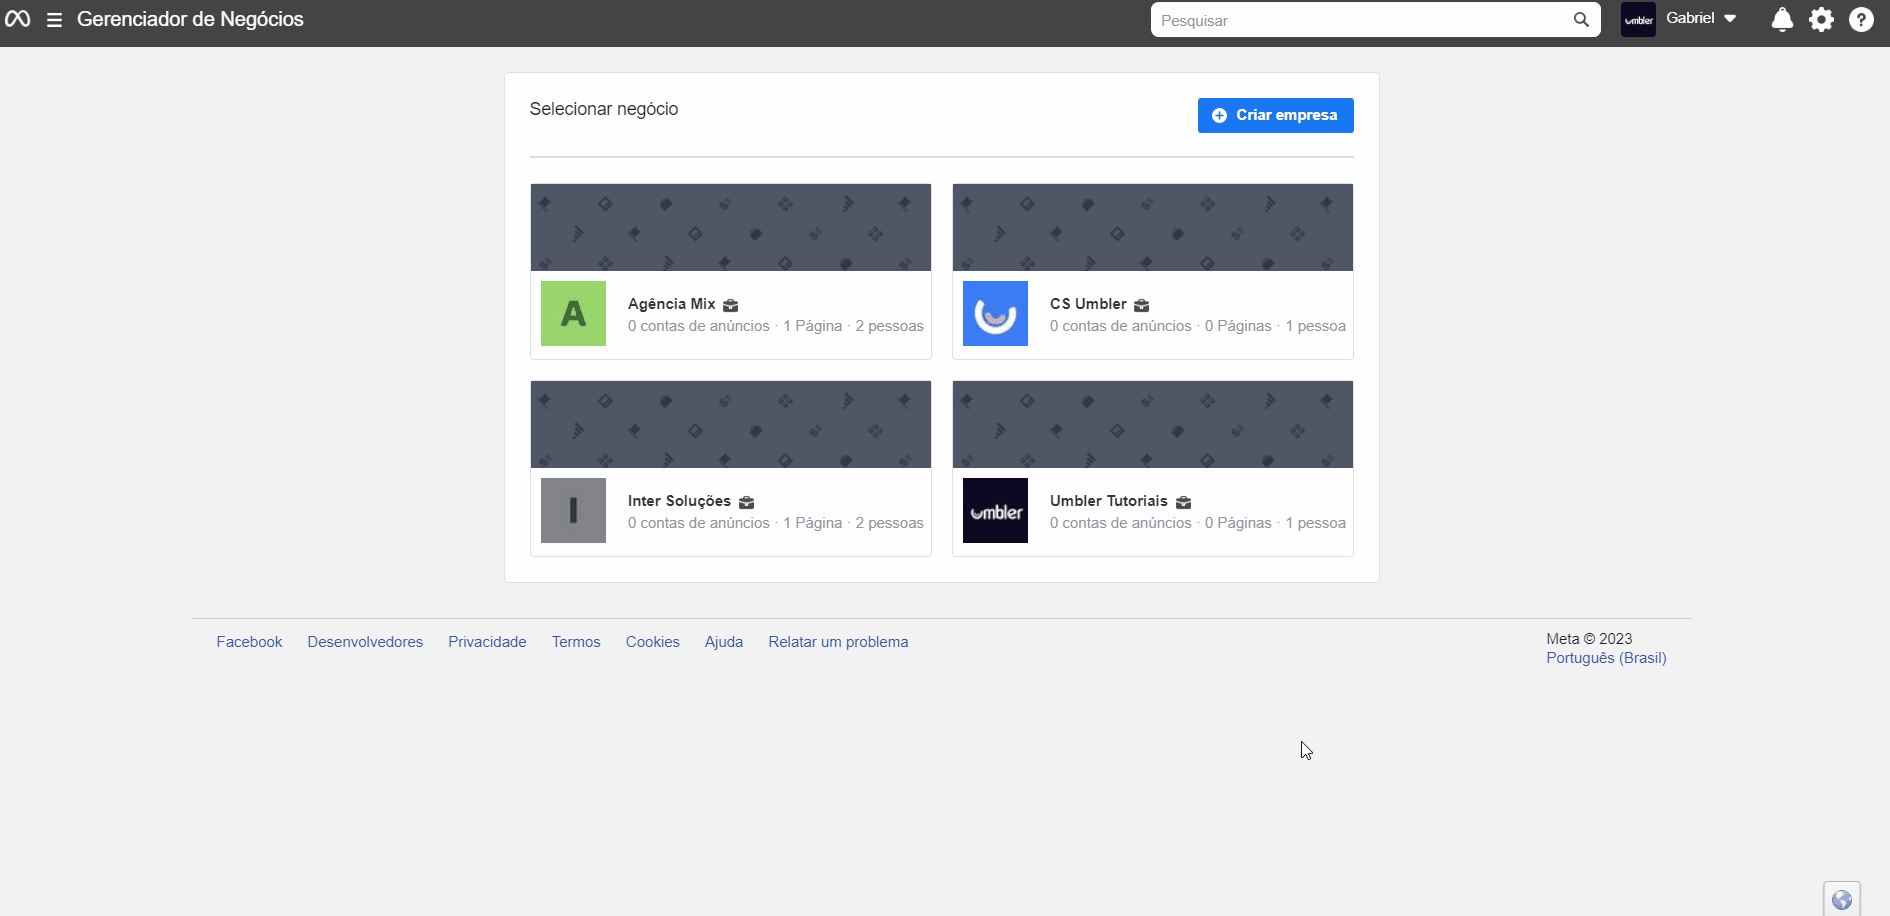Open the hamburger navigation menu
Screen dimensions: 1890x916
click(55, 20)
